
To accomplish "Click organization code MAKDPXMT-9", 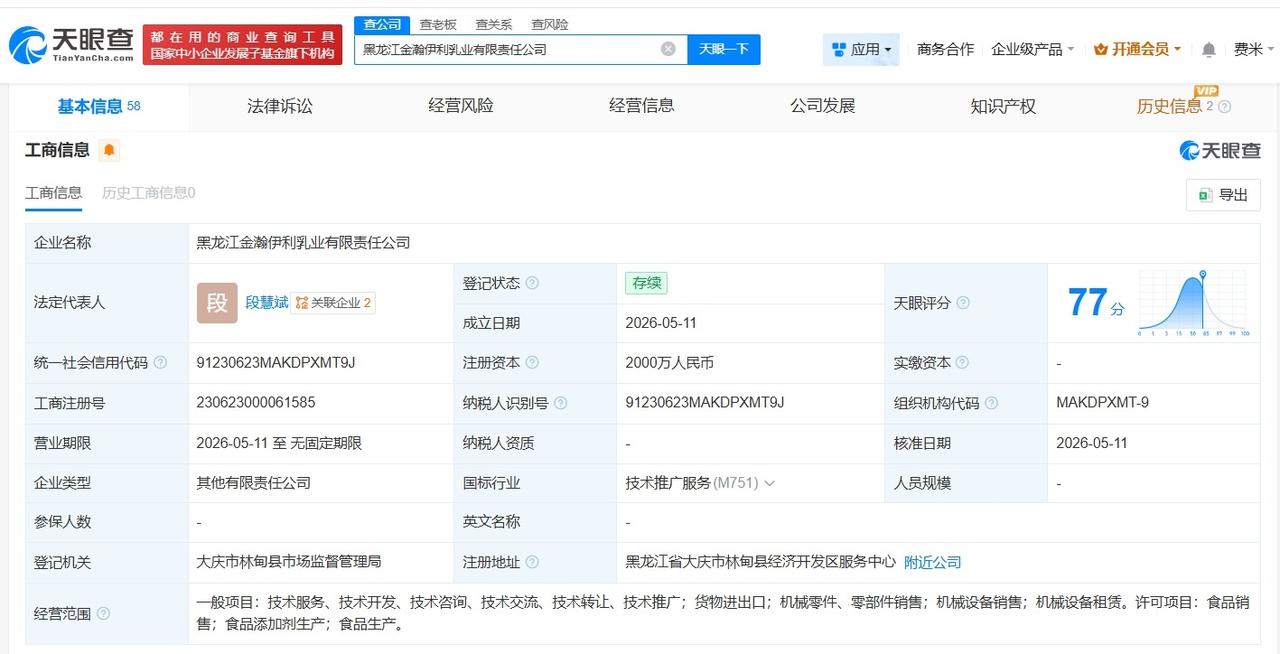I will pos(1103,403).
